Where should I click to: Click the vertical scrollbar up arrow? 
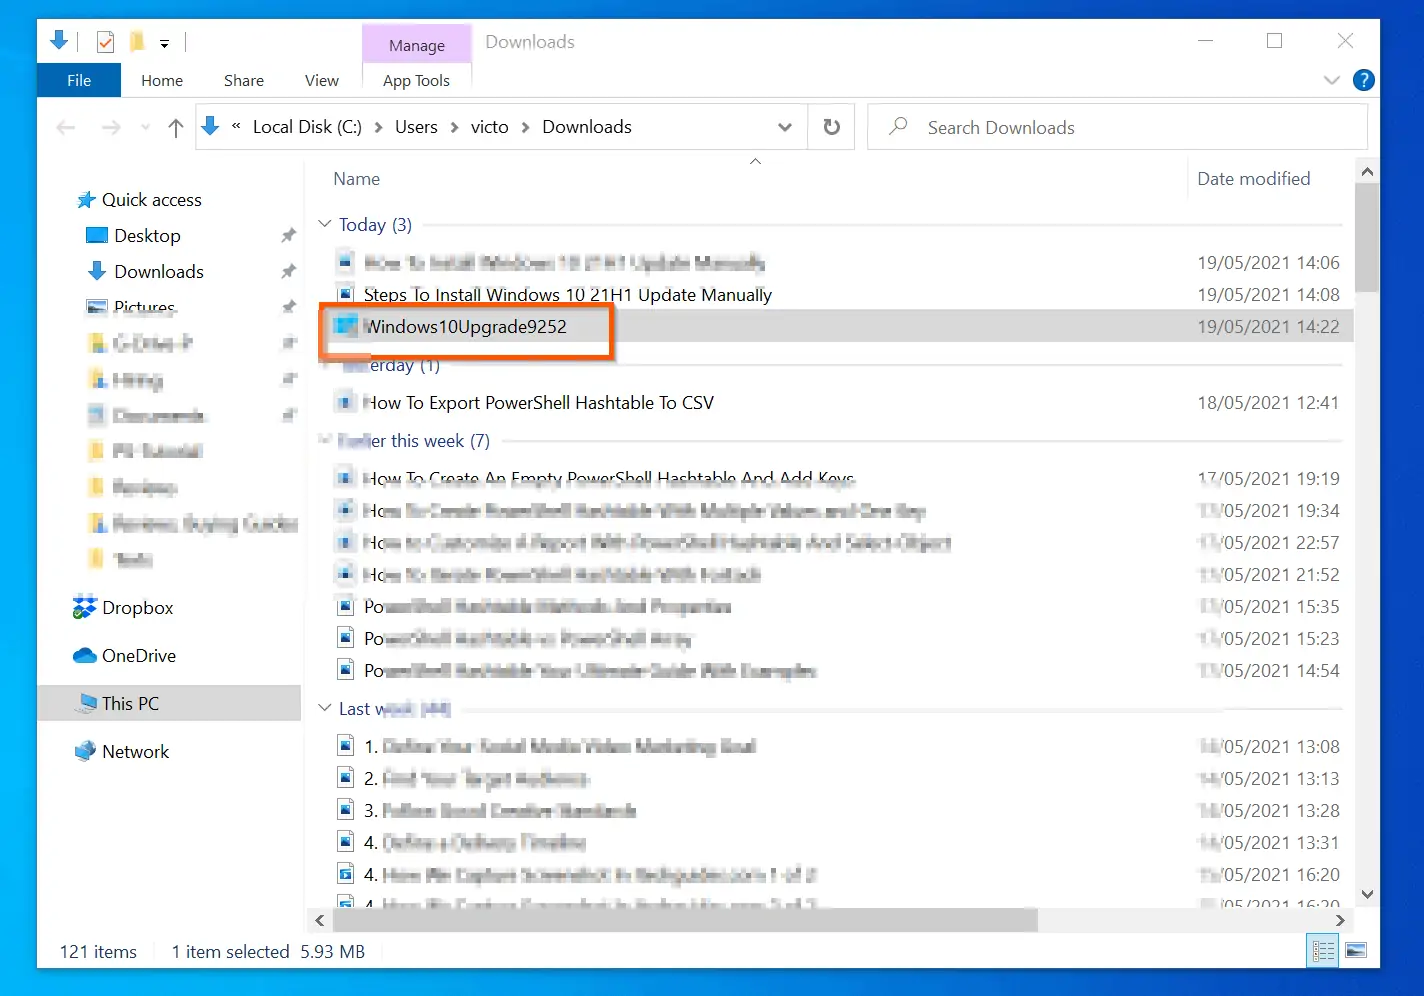click(1367, 171)
